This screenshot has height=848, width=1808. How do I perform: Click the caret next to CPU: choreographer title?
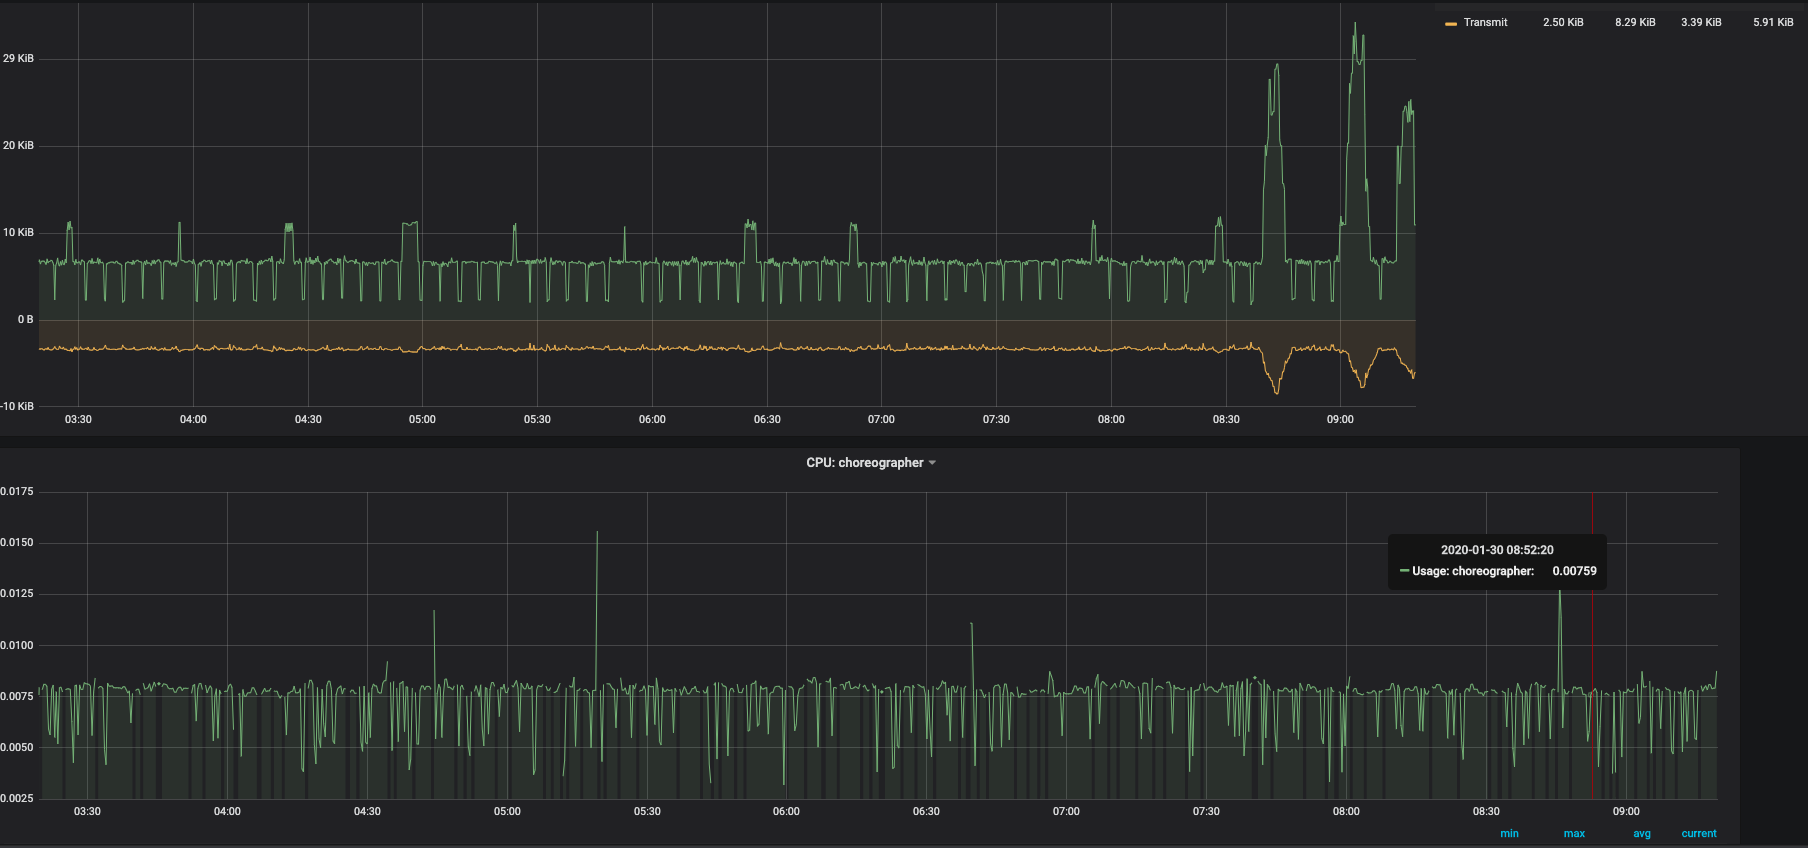pyautogui.click(x=932, y=463)
